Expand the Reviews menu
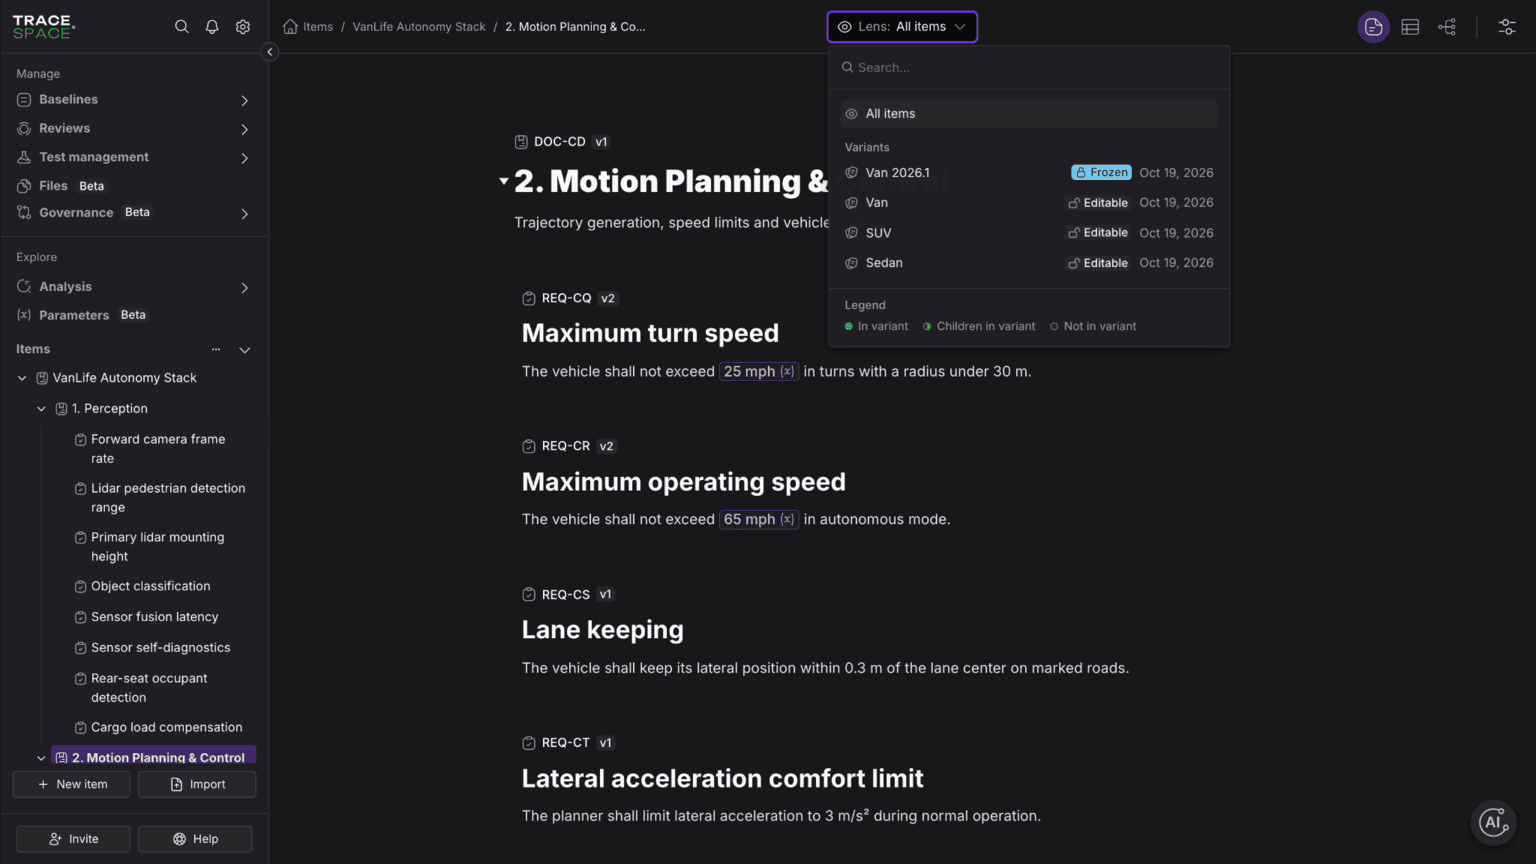The width and height of the screenshot is (1536, 864). point(245,129)
